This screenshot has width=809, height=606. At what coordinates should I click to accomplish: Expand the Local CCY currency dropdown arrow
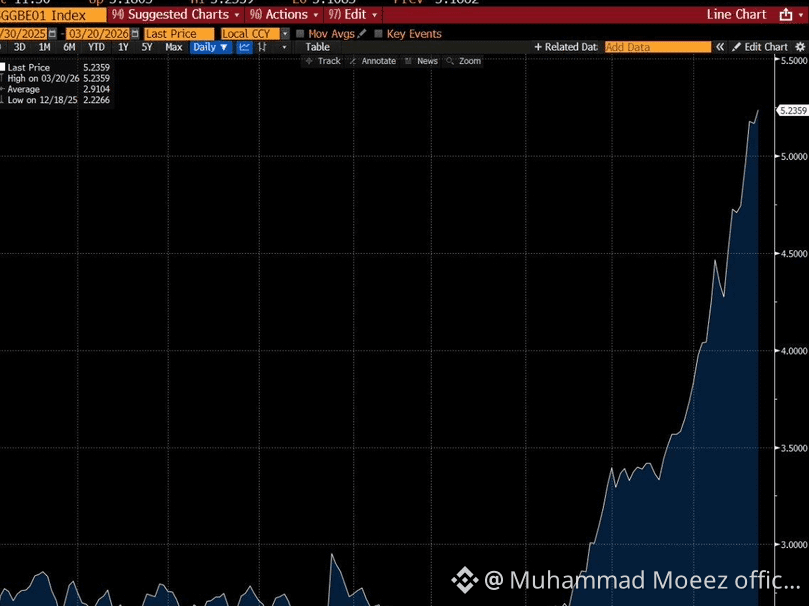(x=285, y=34)
